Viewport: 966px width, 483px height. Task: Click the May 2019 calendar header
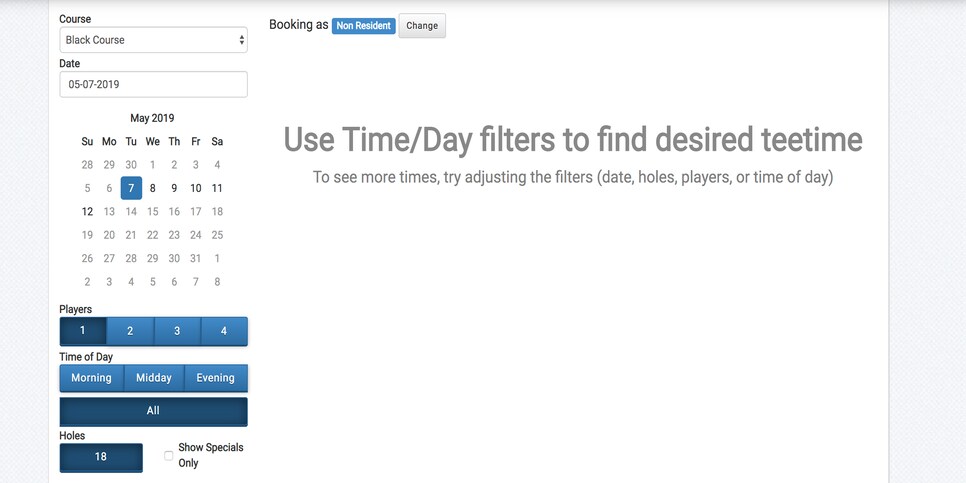coord(152,118)
